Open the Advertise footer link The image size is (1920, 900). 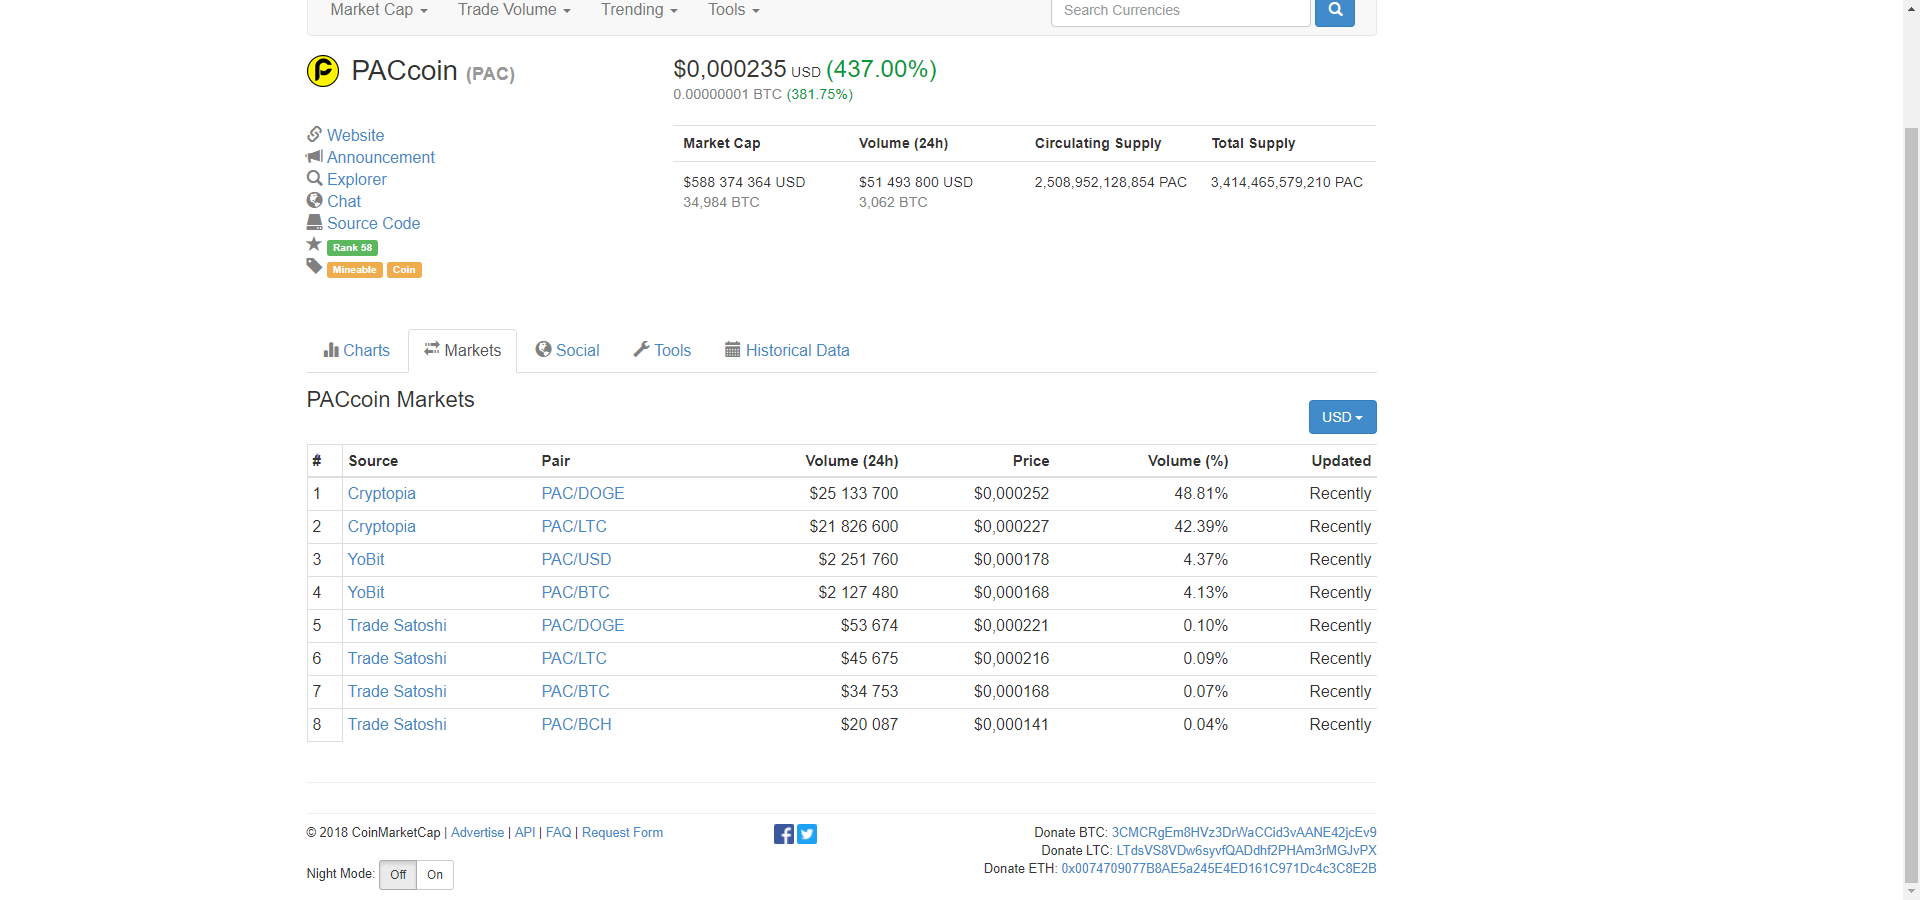pyautogui.click(x=477, y=833)
